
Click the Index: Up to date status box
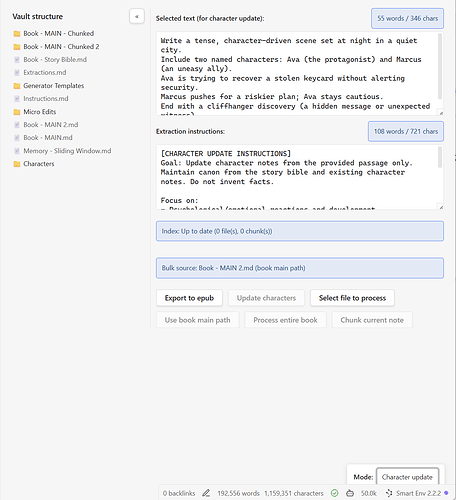(300, 231)
